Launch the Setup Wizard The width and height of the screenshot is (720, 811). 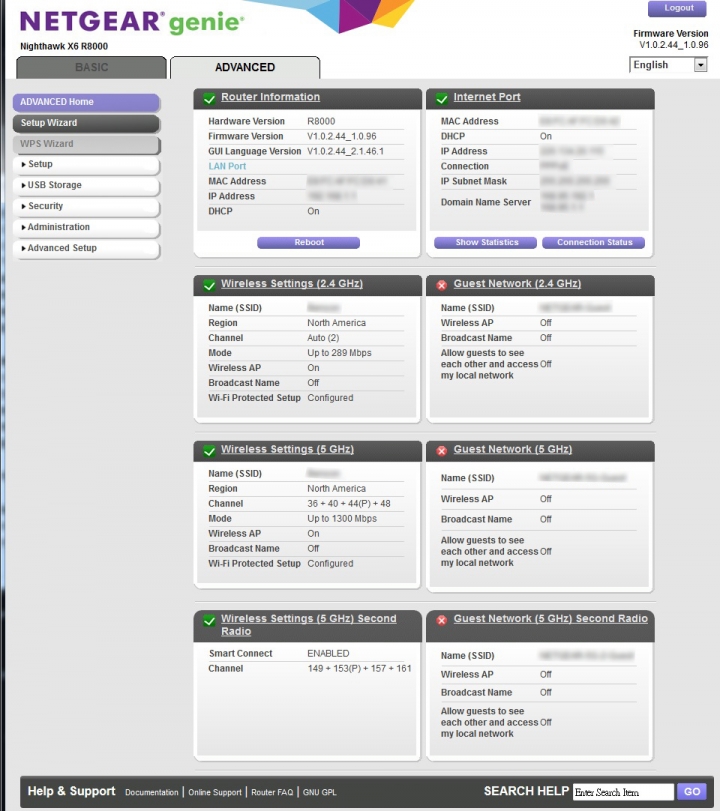click(x=86, y=123)
